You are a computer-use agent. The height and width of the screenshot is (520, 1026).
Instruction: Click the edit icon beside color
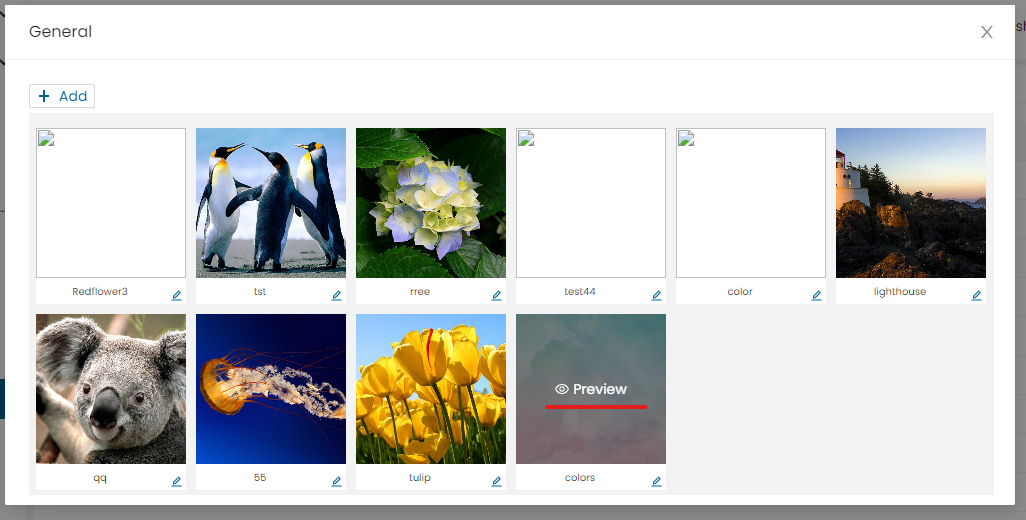[817, 296]
